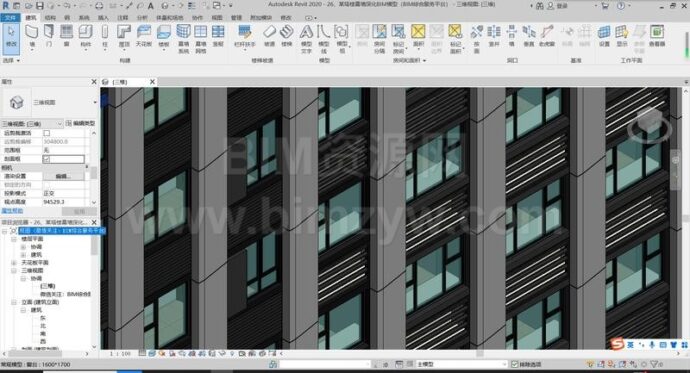This screenshot has height=373, width=690.
Task: Toggle the 剖面框 section box checkbox
Action: [x=47, y=159]
